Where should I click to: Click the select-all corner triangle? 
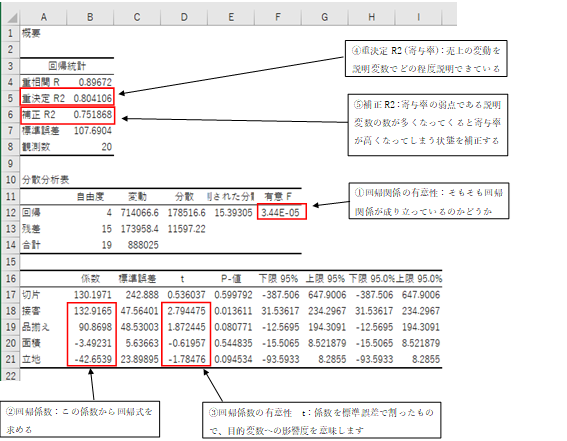[x=11, y=17]
